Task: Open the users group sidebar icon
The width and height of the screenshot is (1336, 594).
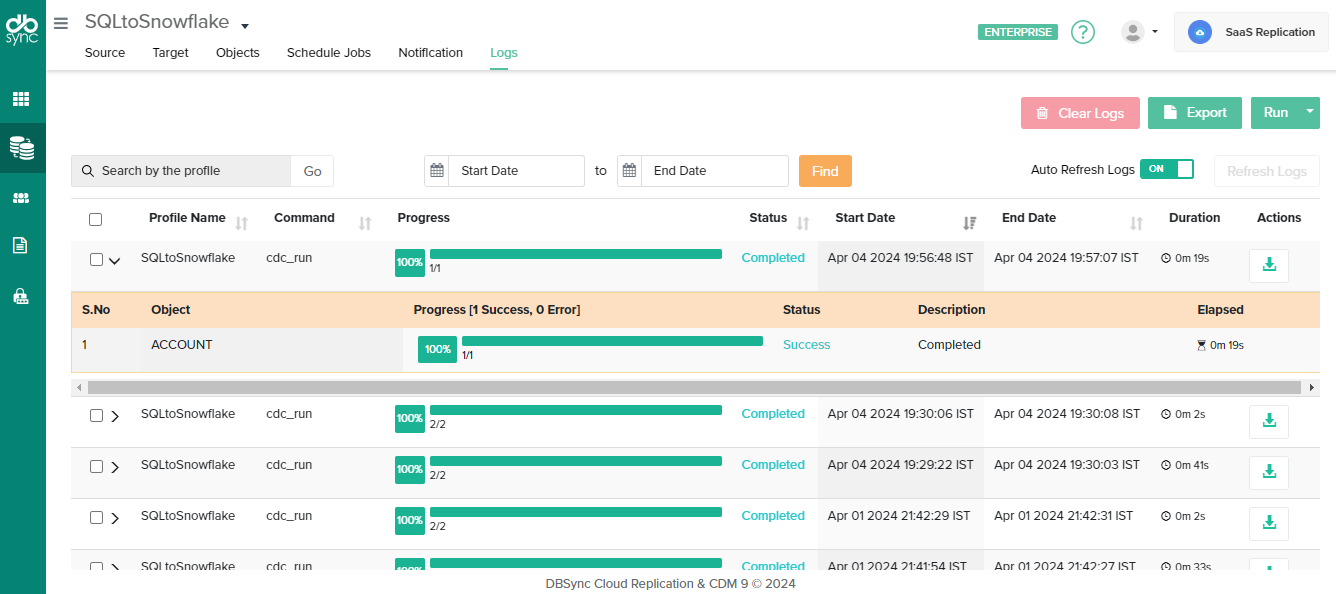Action: (x=21, y=198)
